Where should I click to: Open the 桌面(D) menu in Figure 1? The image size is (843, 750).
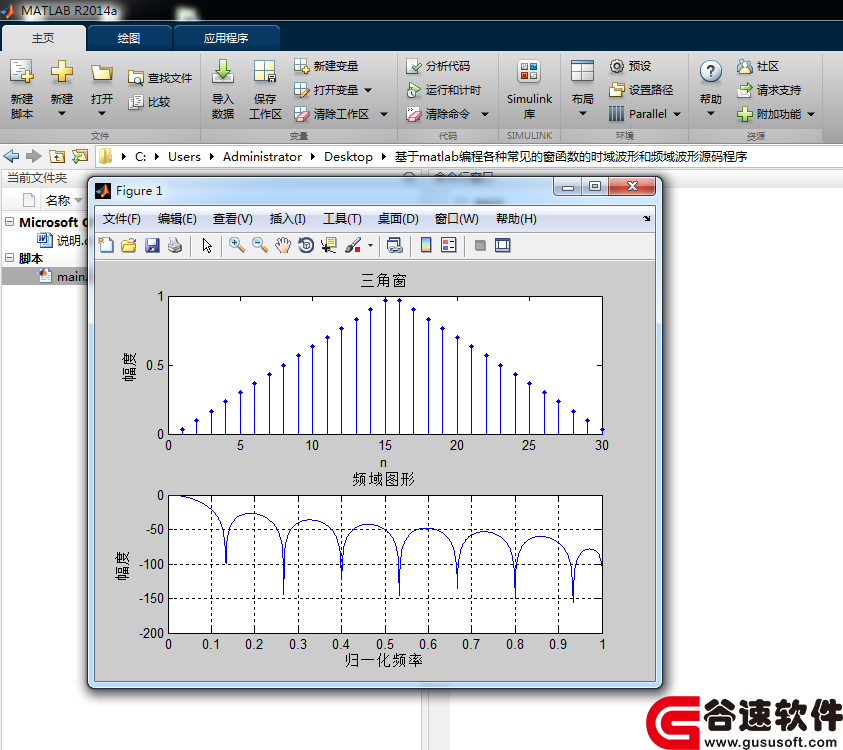pyautogui.click(x=398, y=219)
